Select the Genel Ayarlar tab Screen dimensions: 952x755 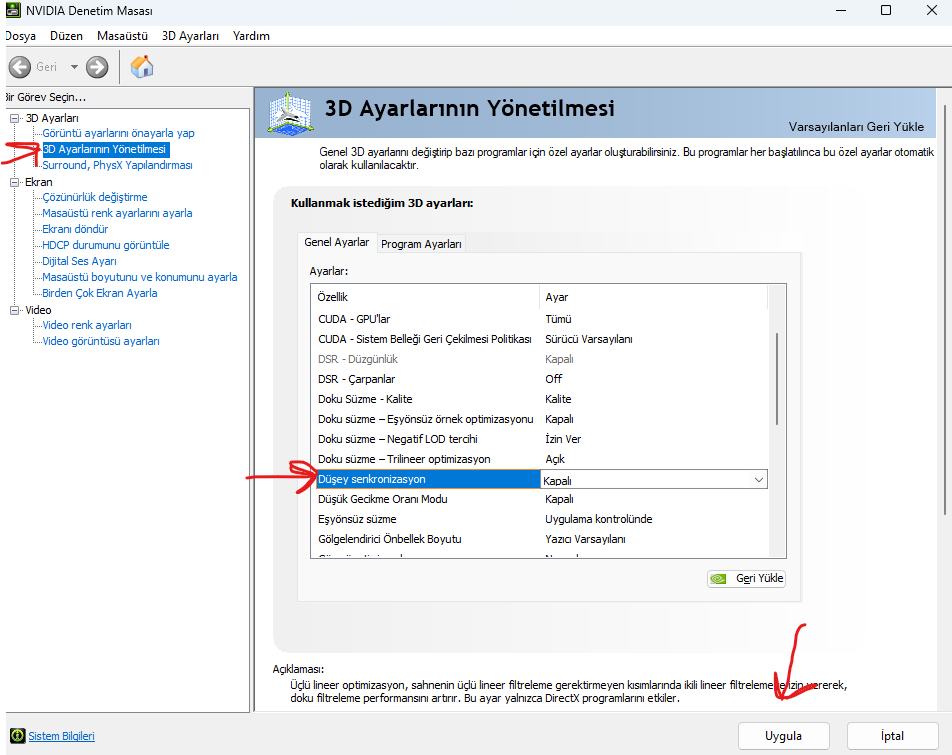pyautogui.click(x=336, y=242)
